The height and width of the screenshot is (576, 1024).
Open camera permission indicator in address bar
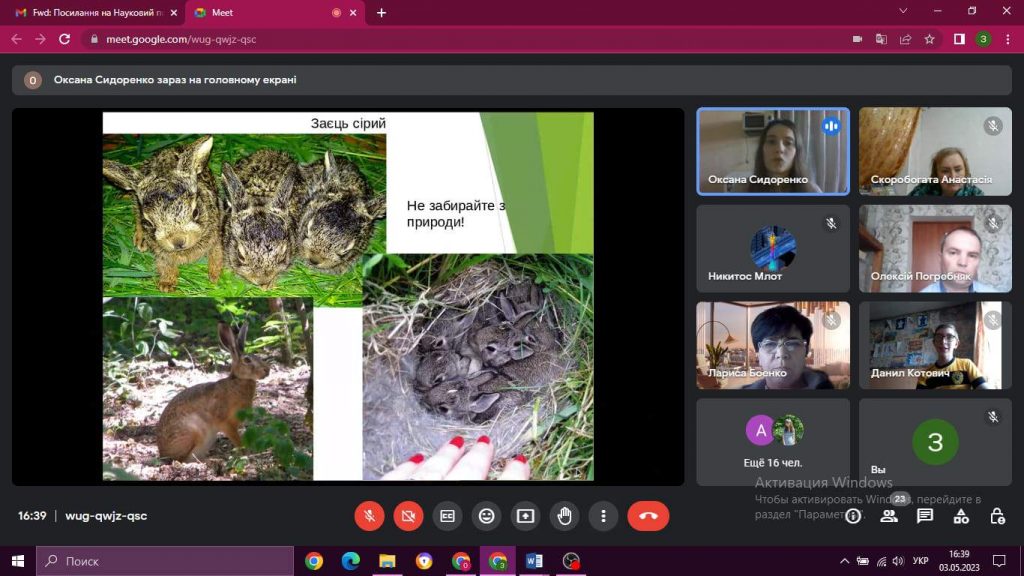857,39
